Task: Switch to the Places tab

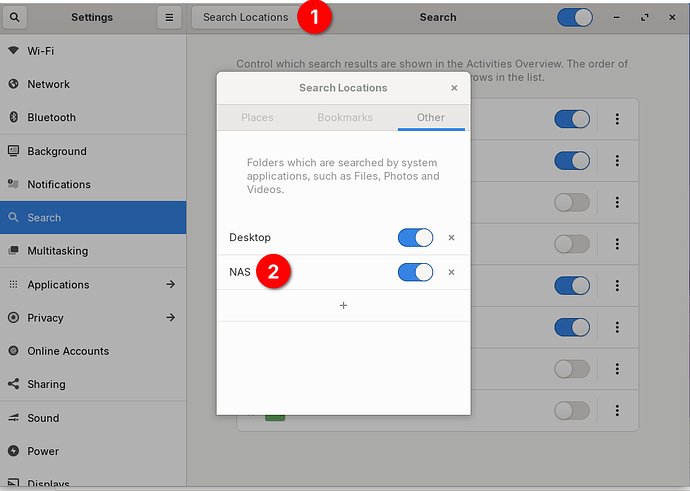Action: coord(257,117)
